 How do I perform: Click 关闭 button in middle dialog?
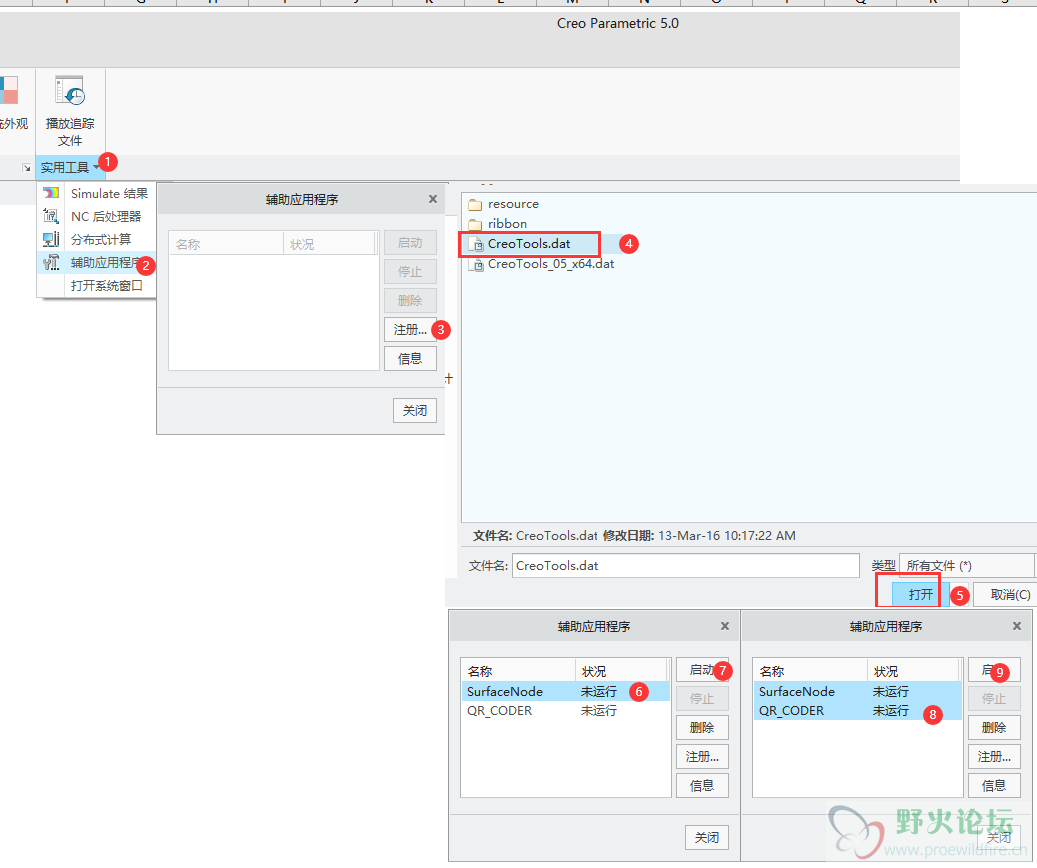click(706, 838)
